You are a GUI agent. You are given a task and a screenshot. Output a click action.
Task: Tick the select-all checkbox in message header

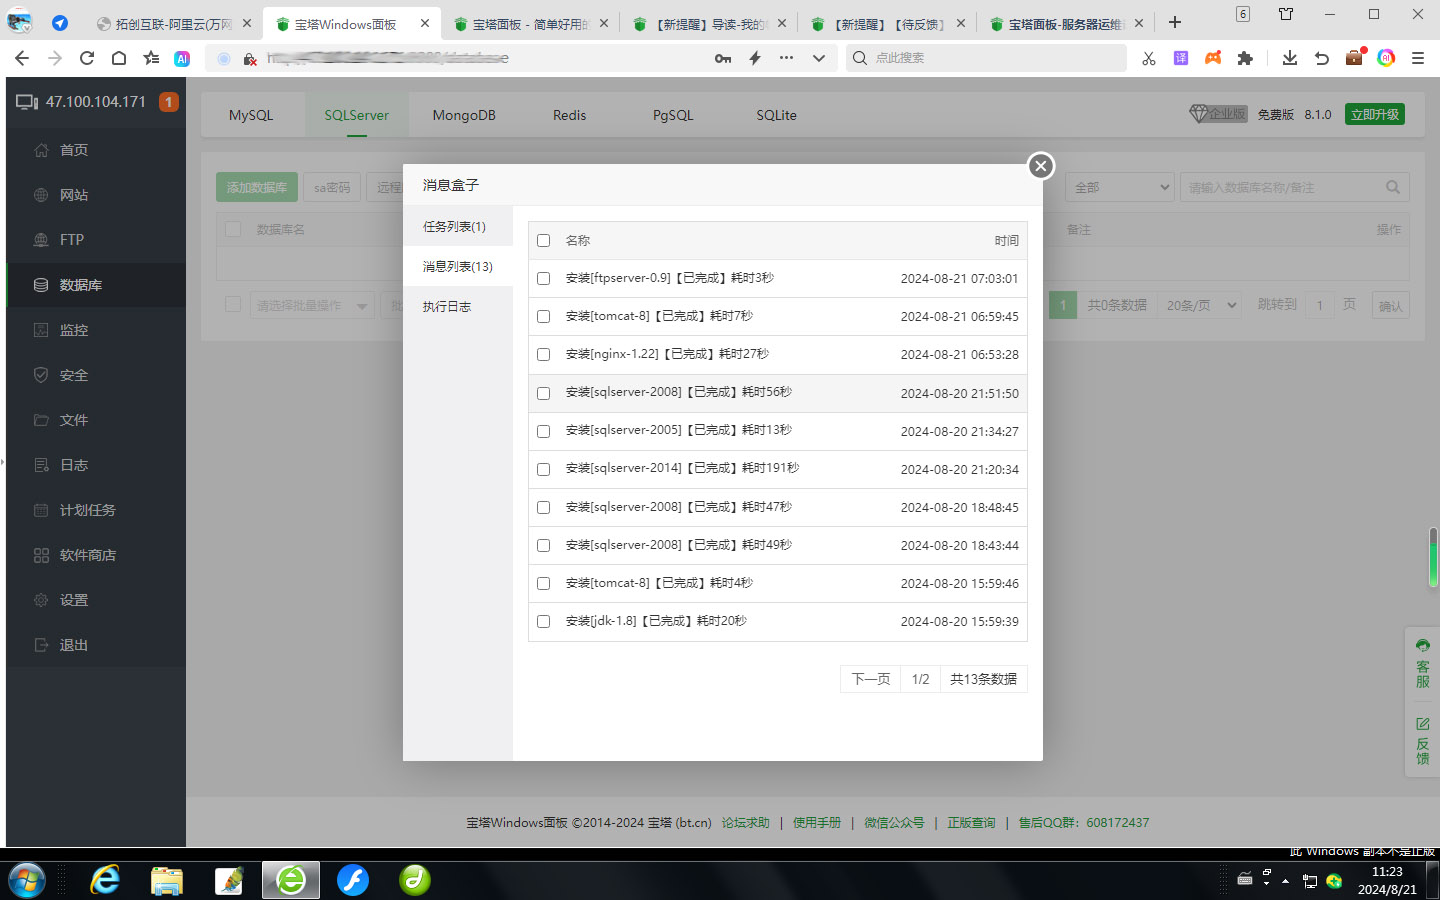(x=544, y=241)
